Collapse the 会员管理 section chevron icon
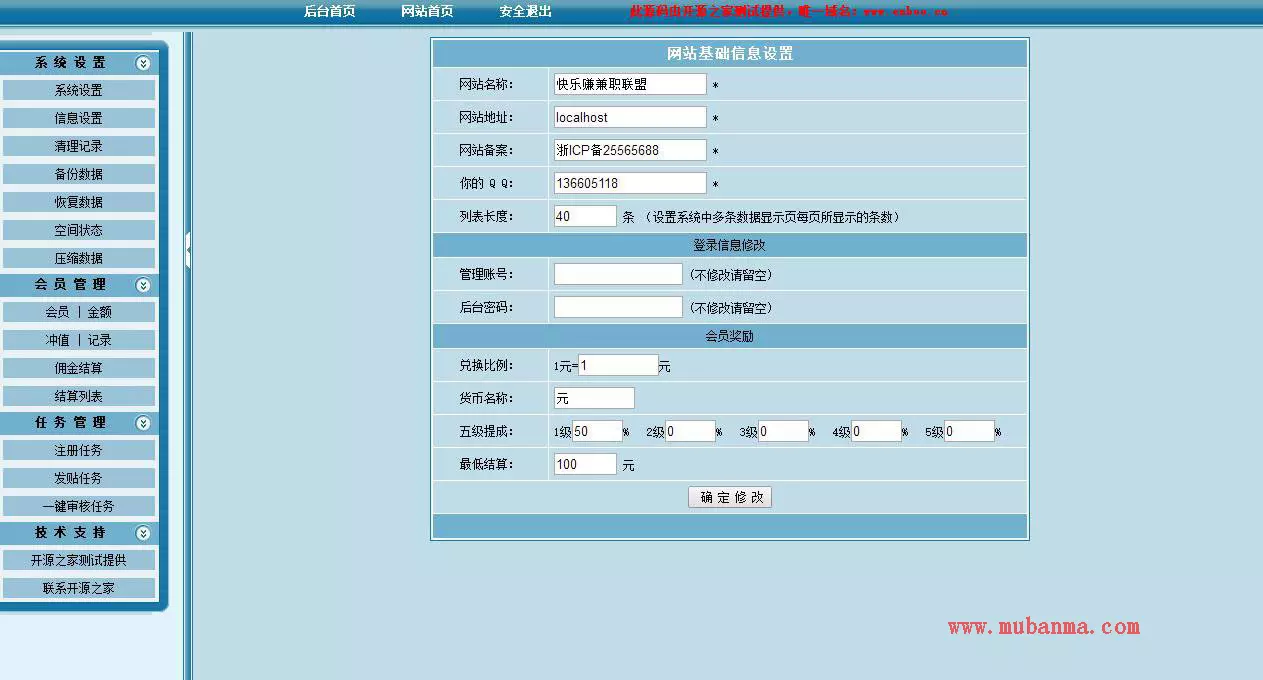Image resolution: width=1263 pixels, height=680 pixels. click(x=143, y=285)
